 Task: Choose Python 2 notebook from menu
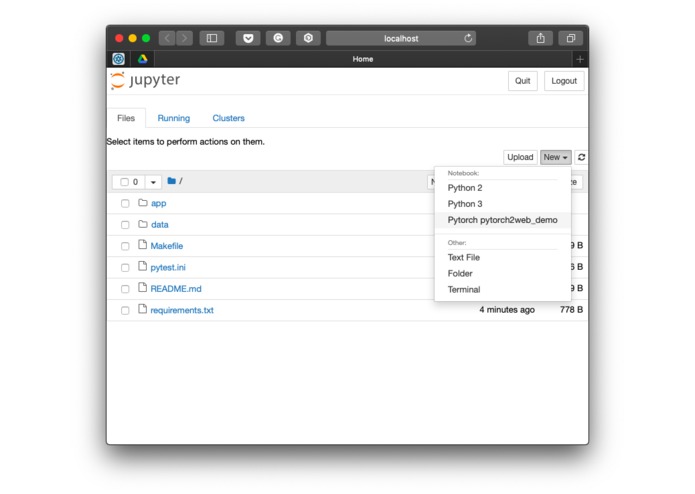tap(503, 188)
